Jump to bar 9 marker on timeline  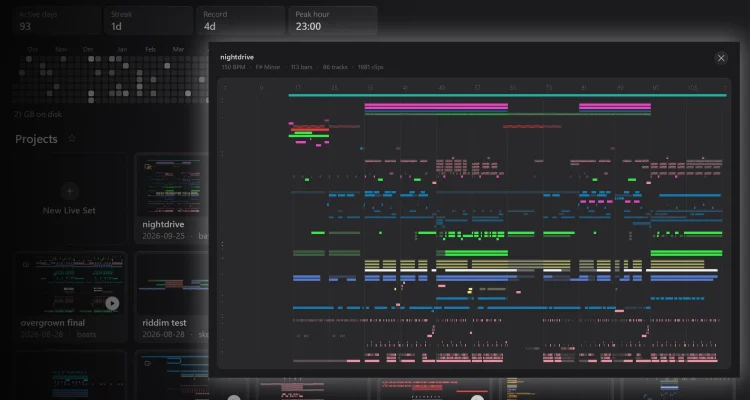coord(261,88)
